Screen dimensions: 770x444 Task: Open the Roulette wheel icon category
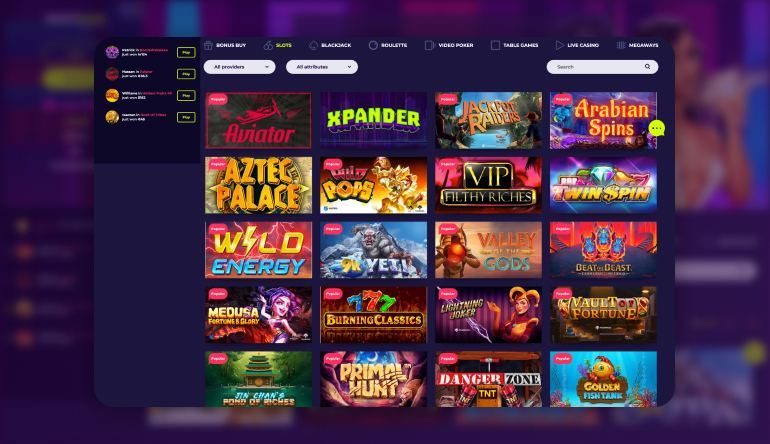coord(373,45)
